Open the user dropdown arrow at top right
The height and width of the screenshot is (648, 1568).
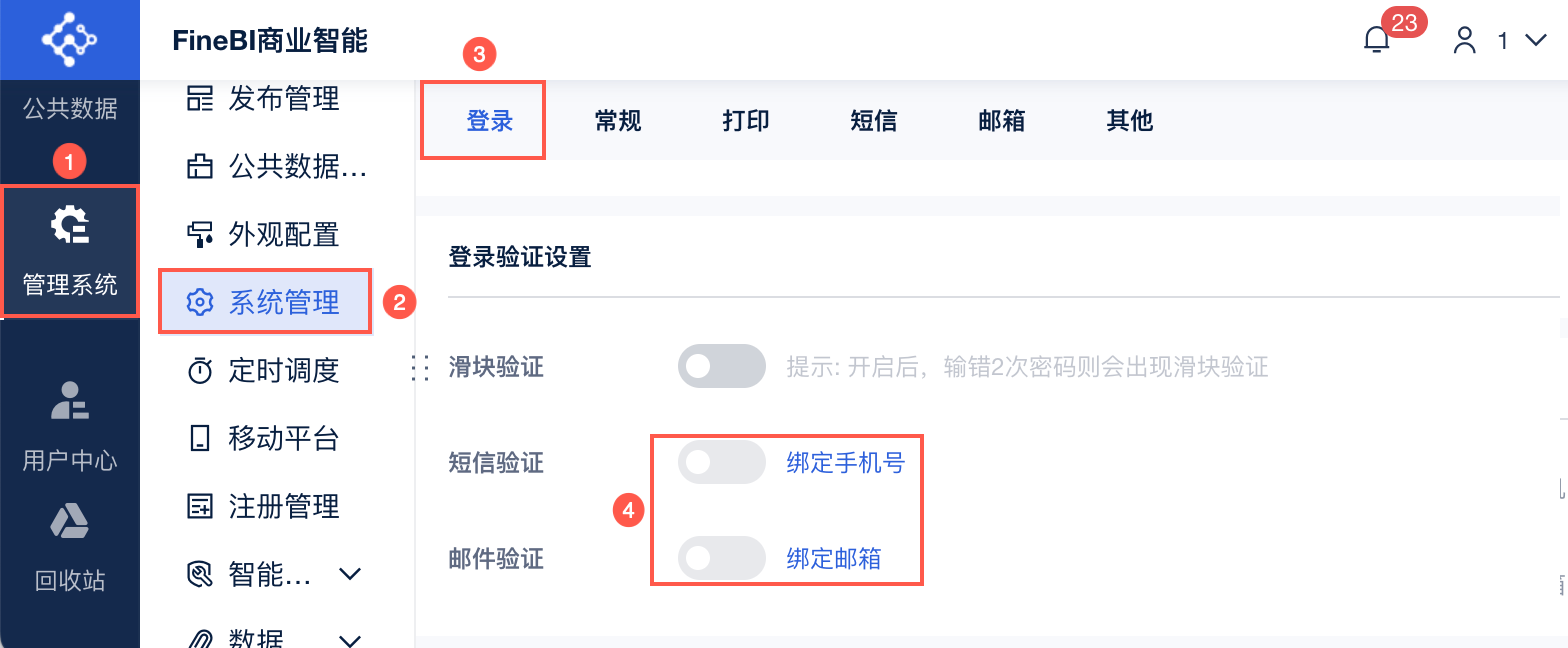click(x=1536, y=40)
